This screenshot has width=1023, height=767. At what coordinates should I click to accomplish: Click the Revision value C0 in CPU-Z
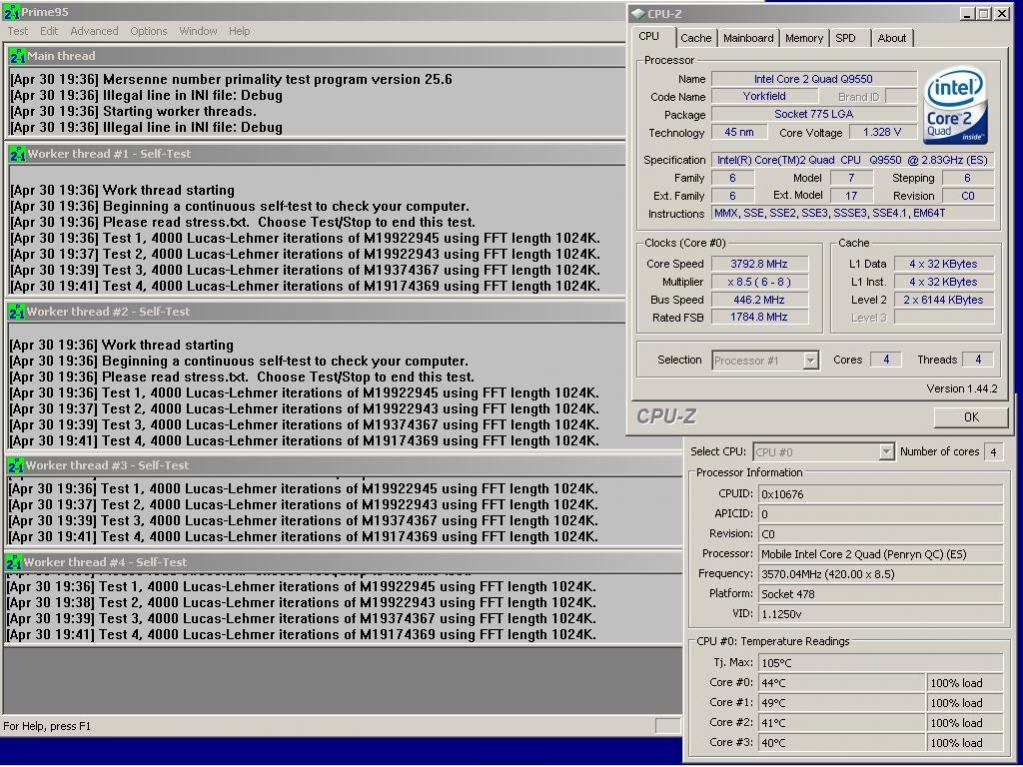(x=968, y=196)
